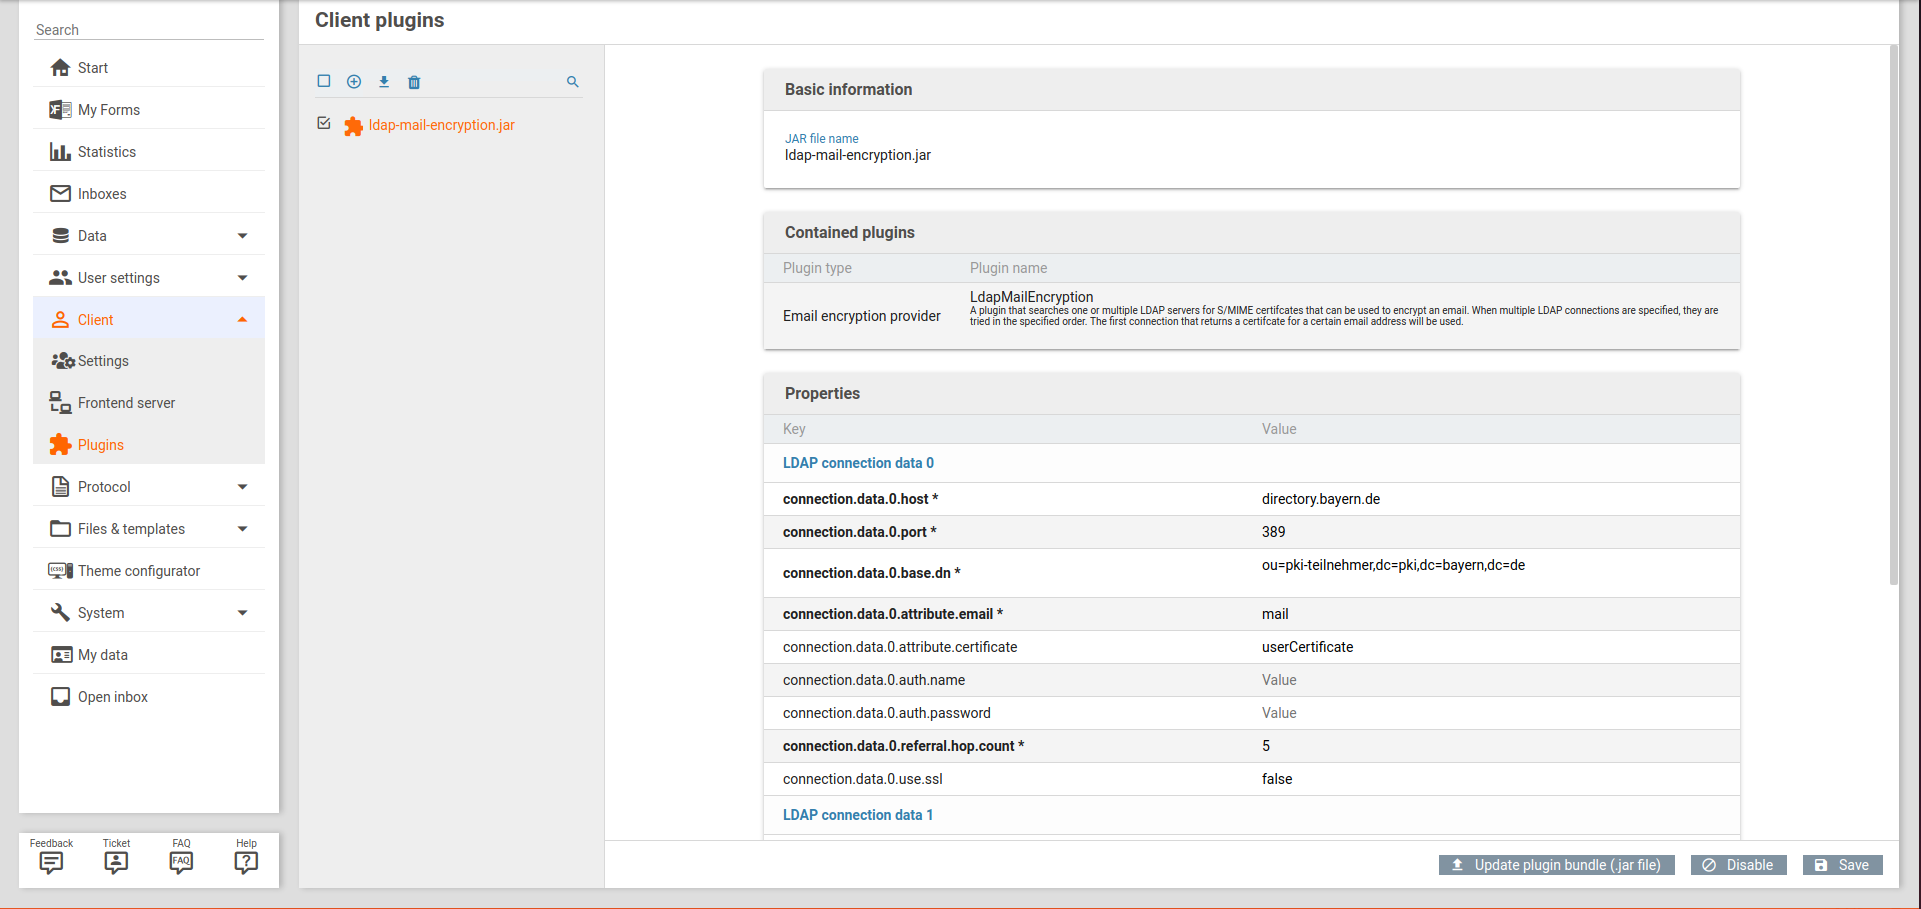Delete selected plugin with trash icon
This screenshot has width=1921, height=909.
pyautogui.click(x=414, y=82)
